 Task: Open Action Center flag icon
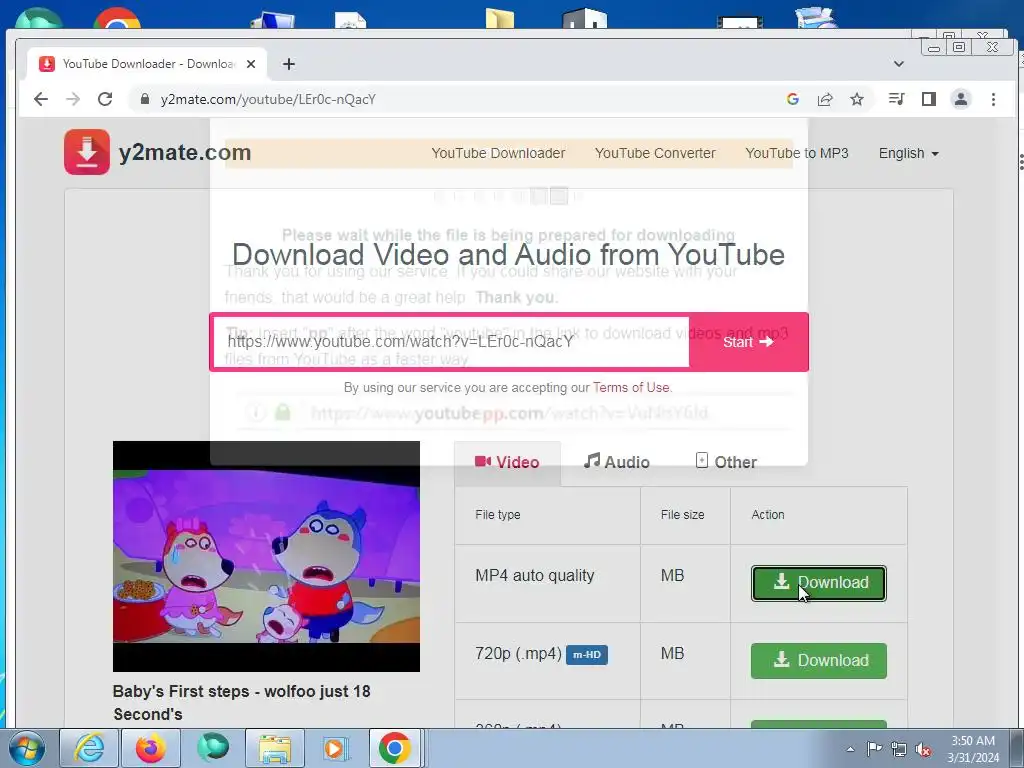tap(874, 749)
